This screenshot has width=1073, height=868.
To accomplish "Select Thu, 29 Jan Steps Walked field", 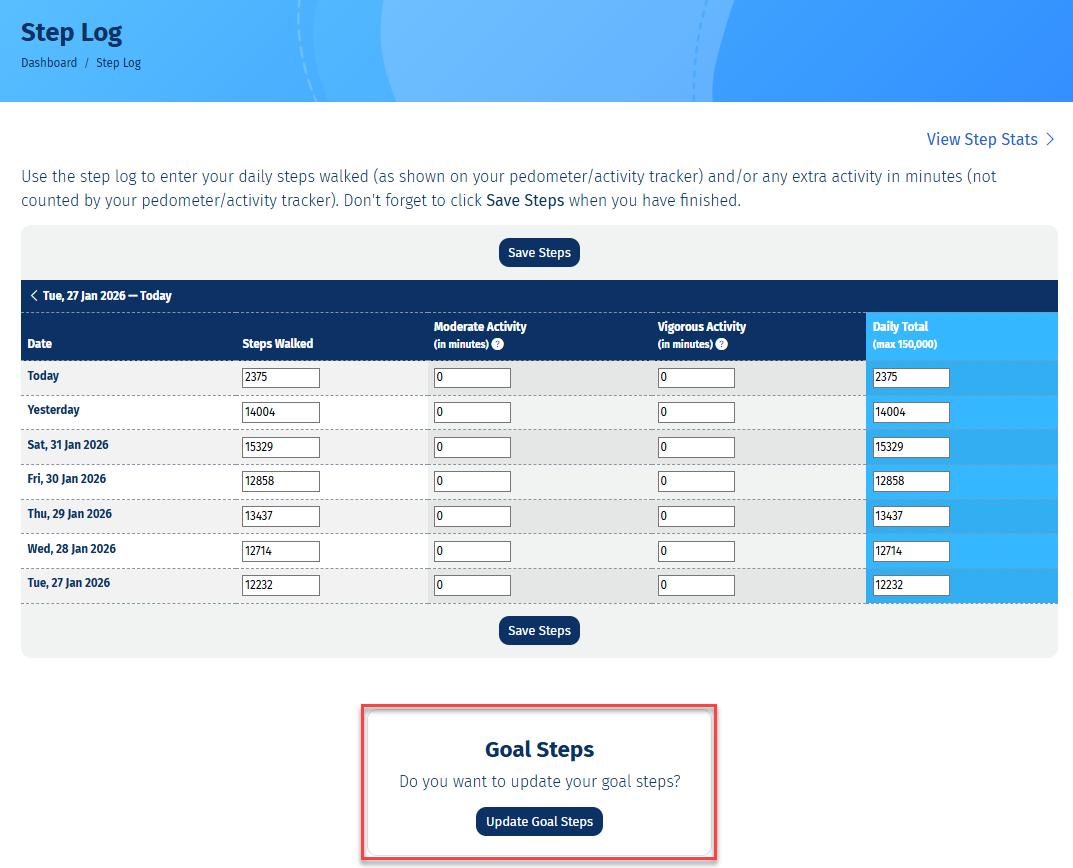I will pos(280,516).
